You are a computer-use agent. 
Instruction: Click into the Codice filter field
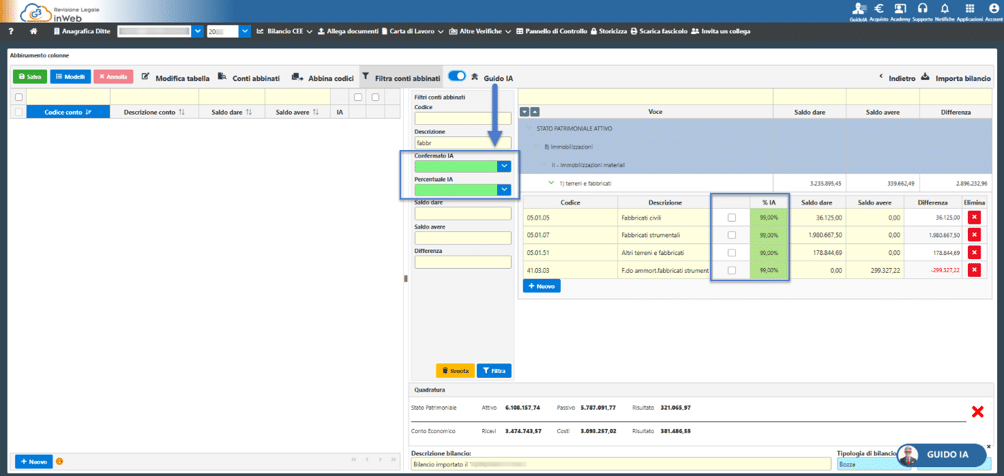point(463,119)
